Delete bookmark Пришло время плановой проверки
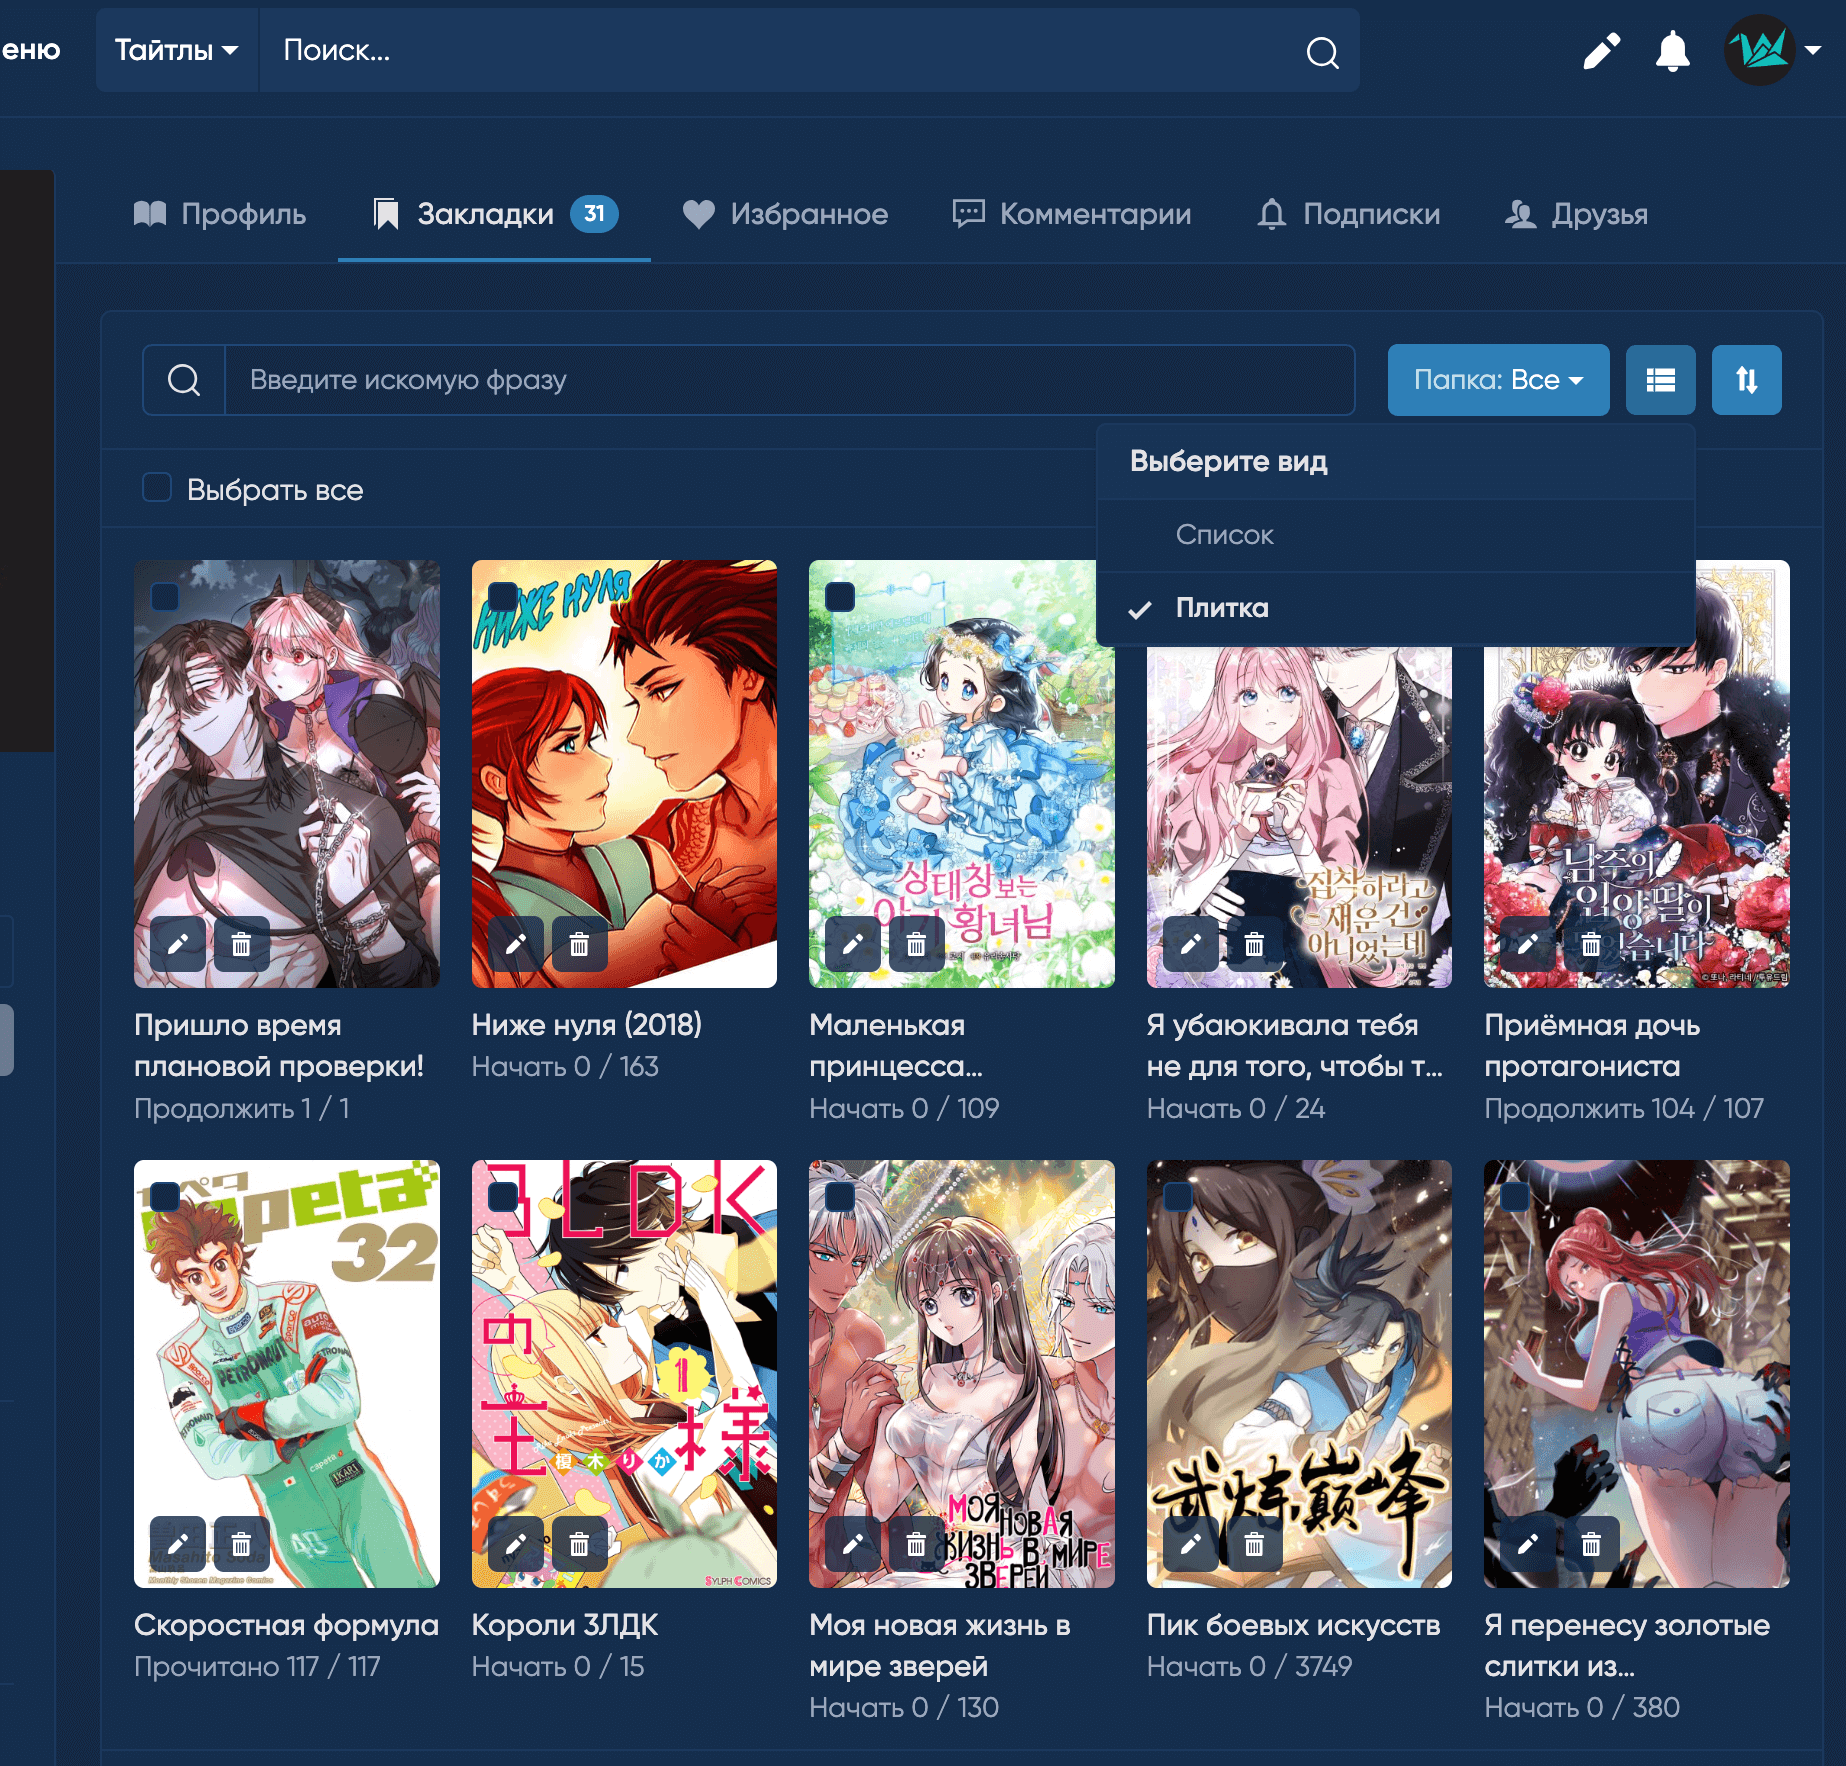Viewport: 1846px width, 1766px height. pos(241,944)
